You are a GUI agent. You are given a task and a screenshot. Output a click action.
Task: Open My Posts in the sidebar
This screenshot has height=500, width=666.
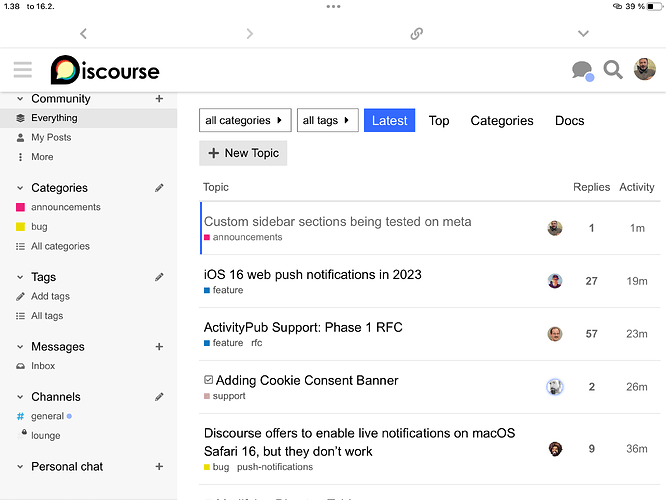click(x=51, y=138)
